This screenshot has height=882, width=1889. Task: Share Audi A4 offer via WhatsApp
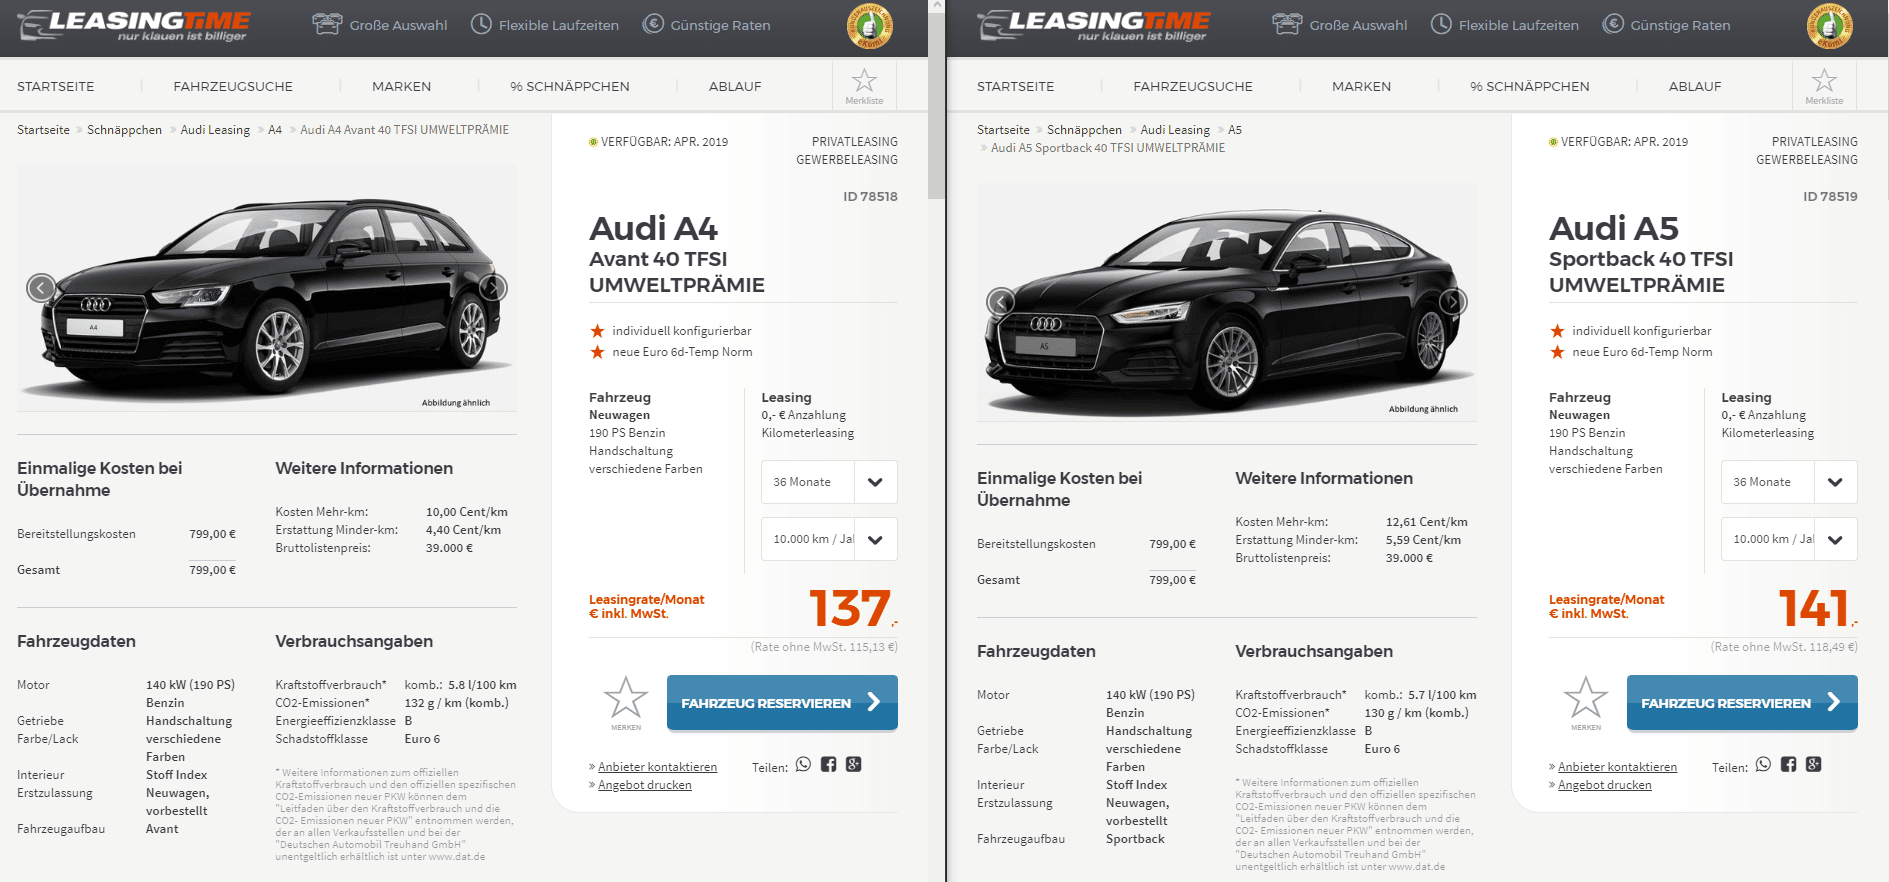pos(803,765)
